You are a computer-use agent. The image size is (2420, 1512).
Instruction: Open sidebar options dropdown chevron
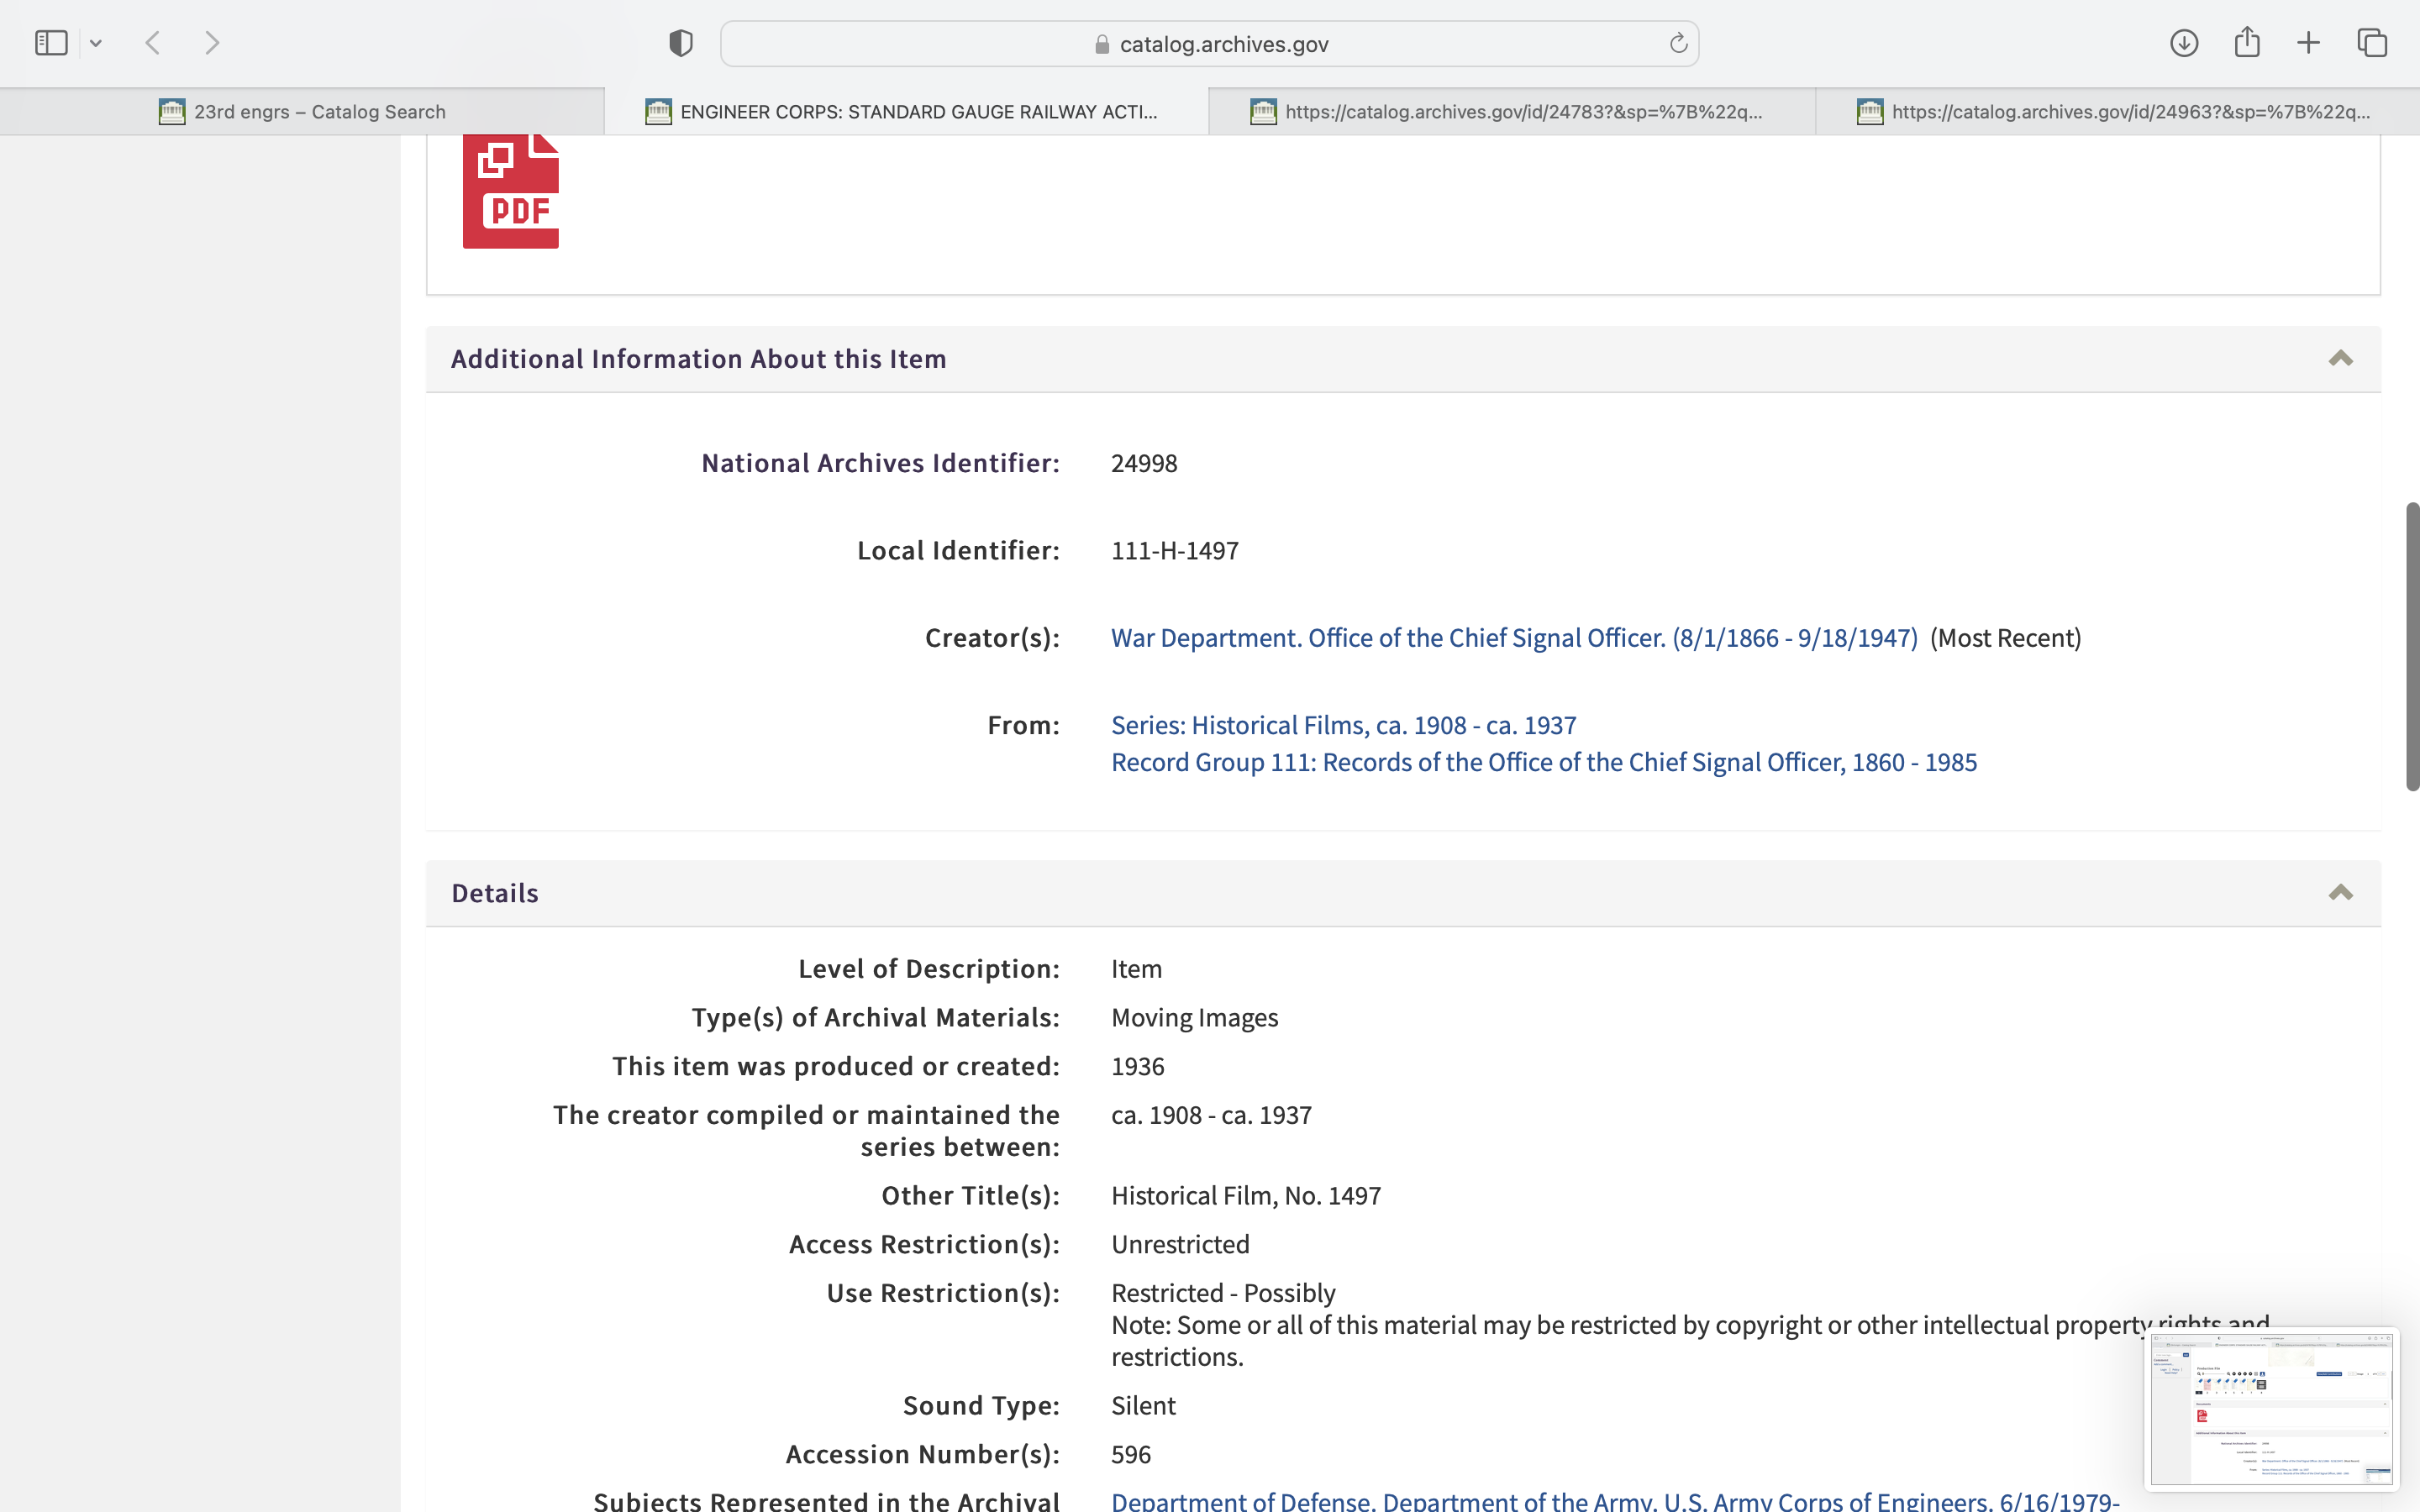[96, 43]
